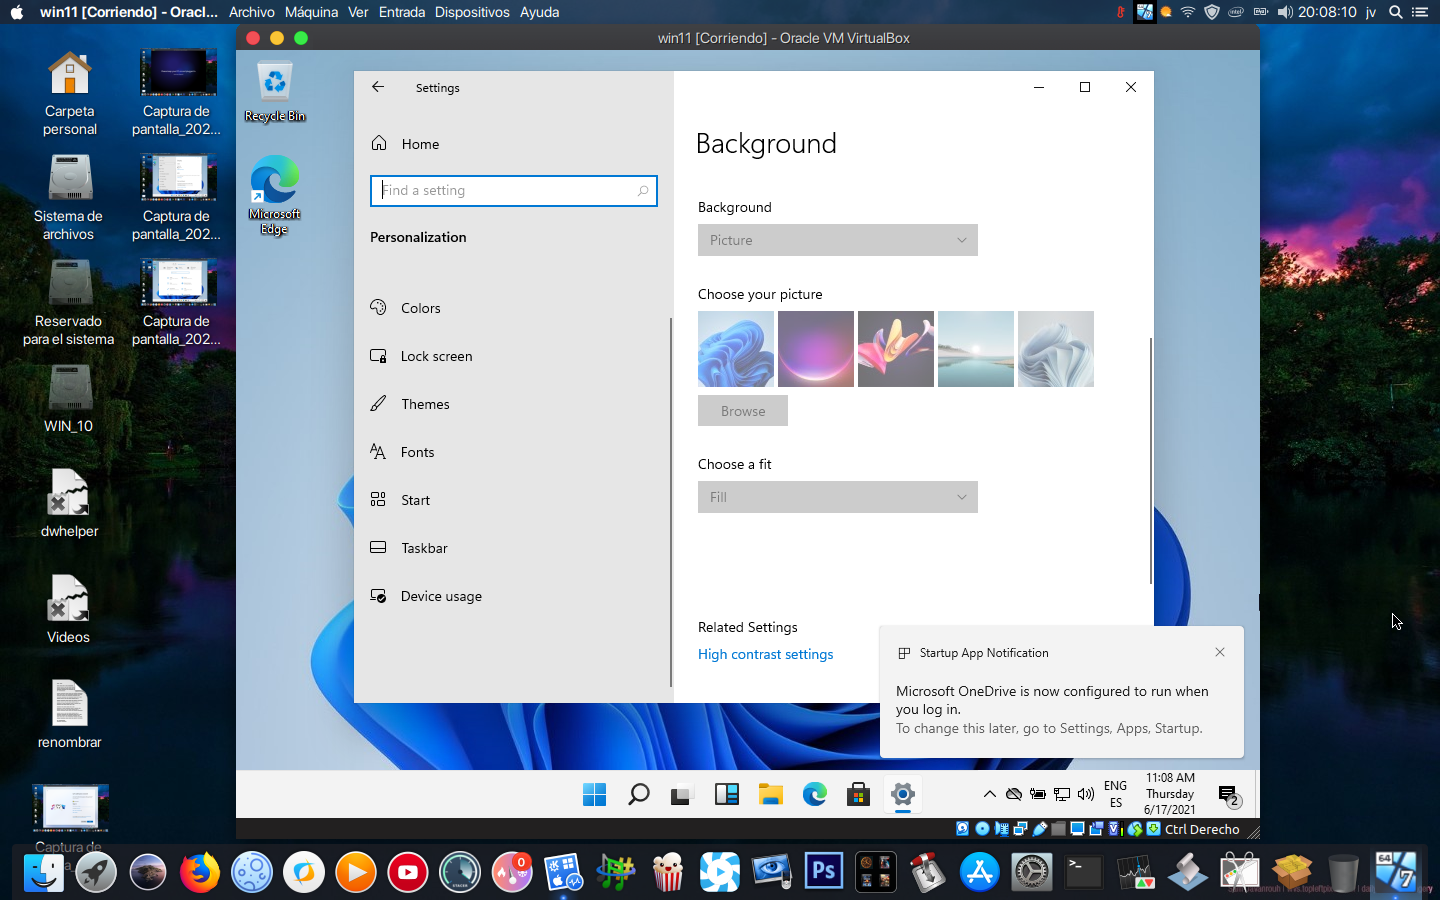1440x900 pixels.
Task: Open Microsoft Store from Windows taskbar
Action: click(x=858, y=795)
